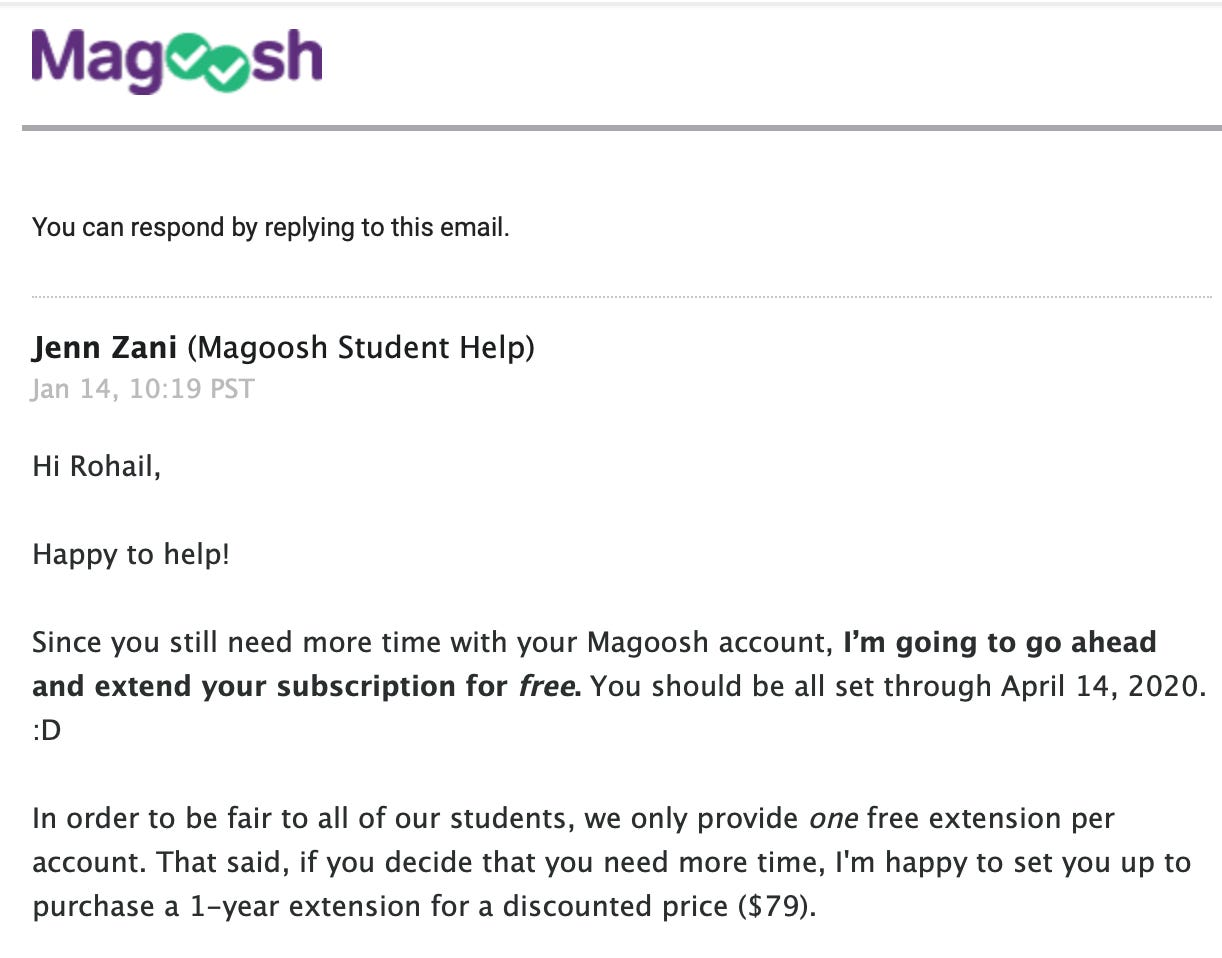Select the sender name Jenn Zani
This screenshot has height=958, width=1222.
pyautogui.click(x=104, y=347)
